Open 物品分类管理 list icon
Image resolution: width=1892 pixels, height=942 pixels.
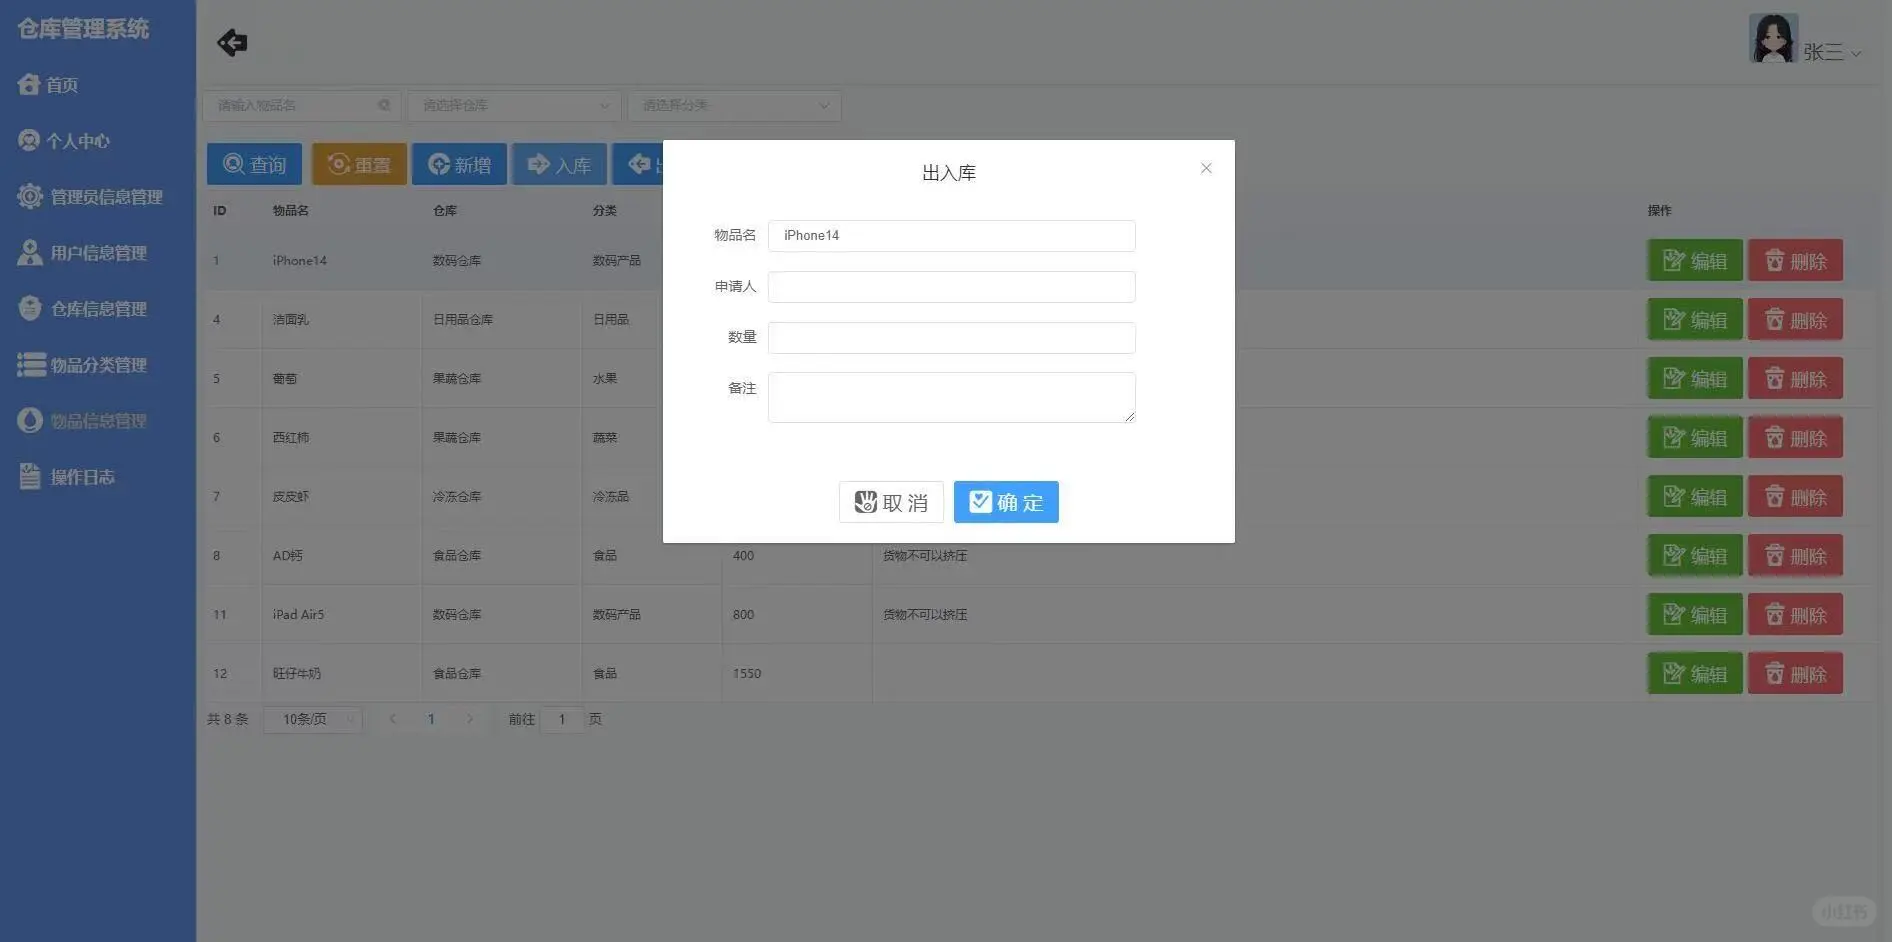(x=29, y=364)
